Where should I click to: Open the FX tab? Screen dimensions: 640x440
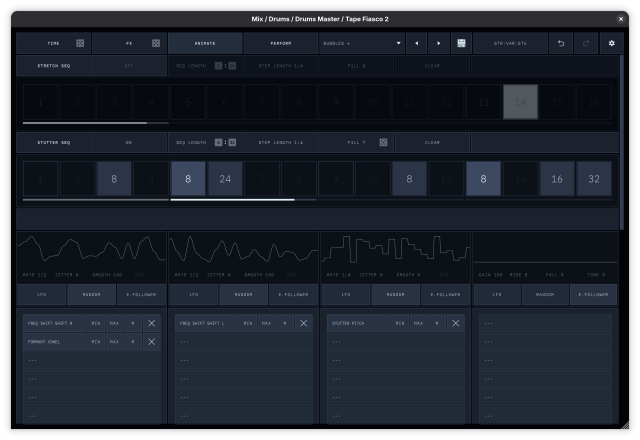pyautogui.click(x=129, y=43)
